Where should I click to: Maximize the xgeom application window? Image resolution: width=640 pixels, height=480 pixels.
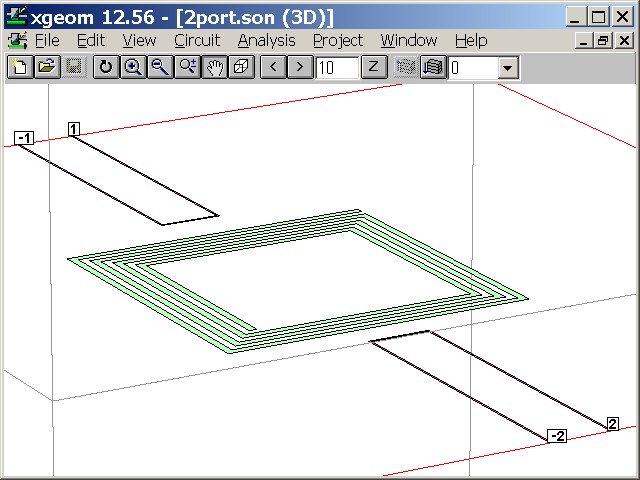(x=598, y=17)
